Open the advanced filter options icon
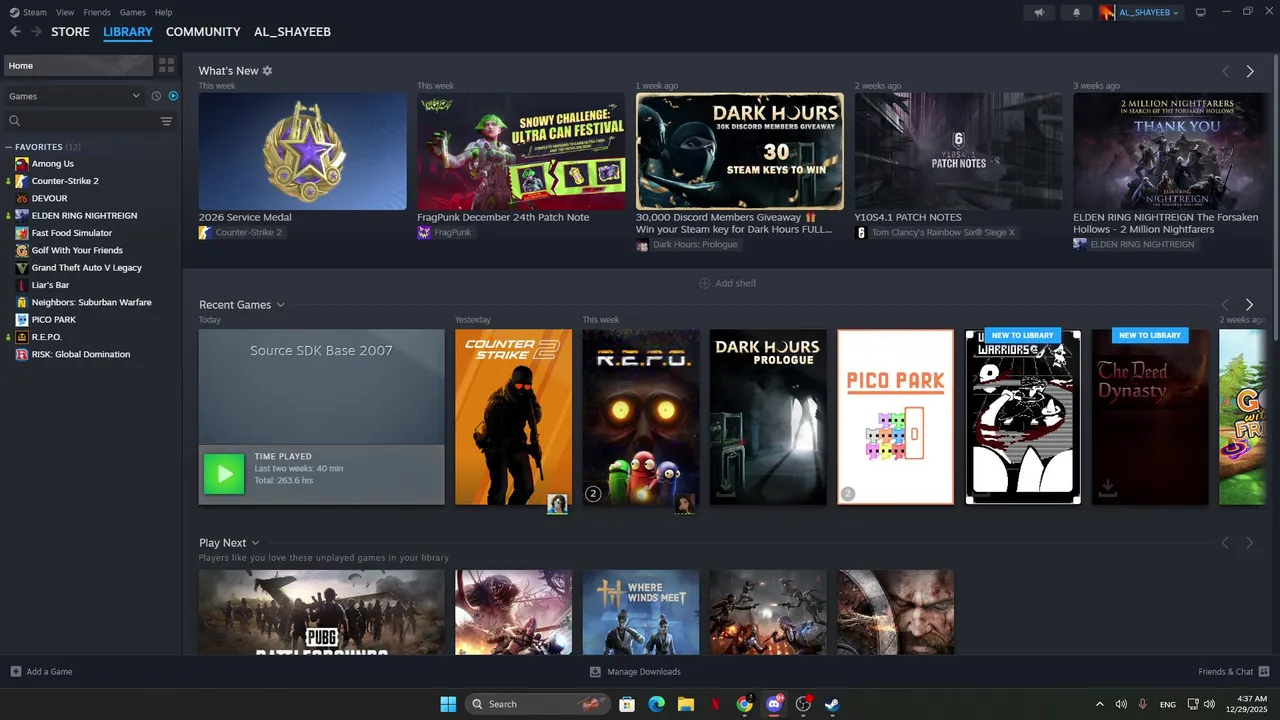 [x=167, y=121]
